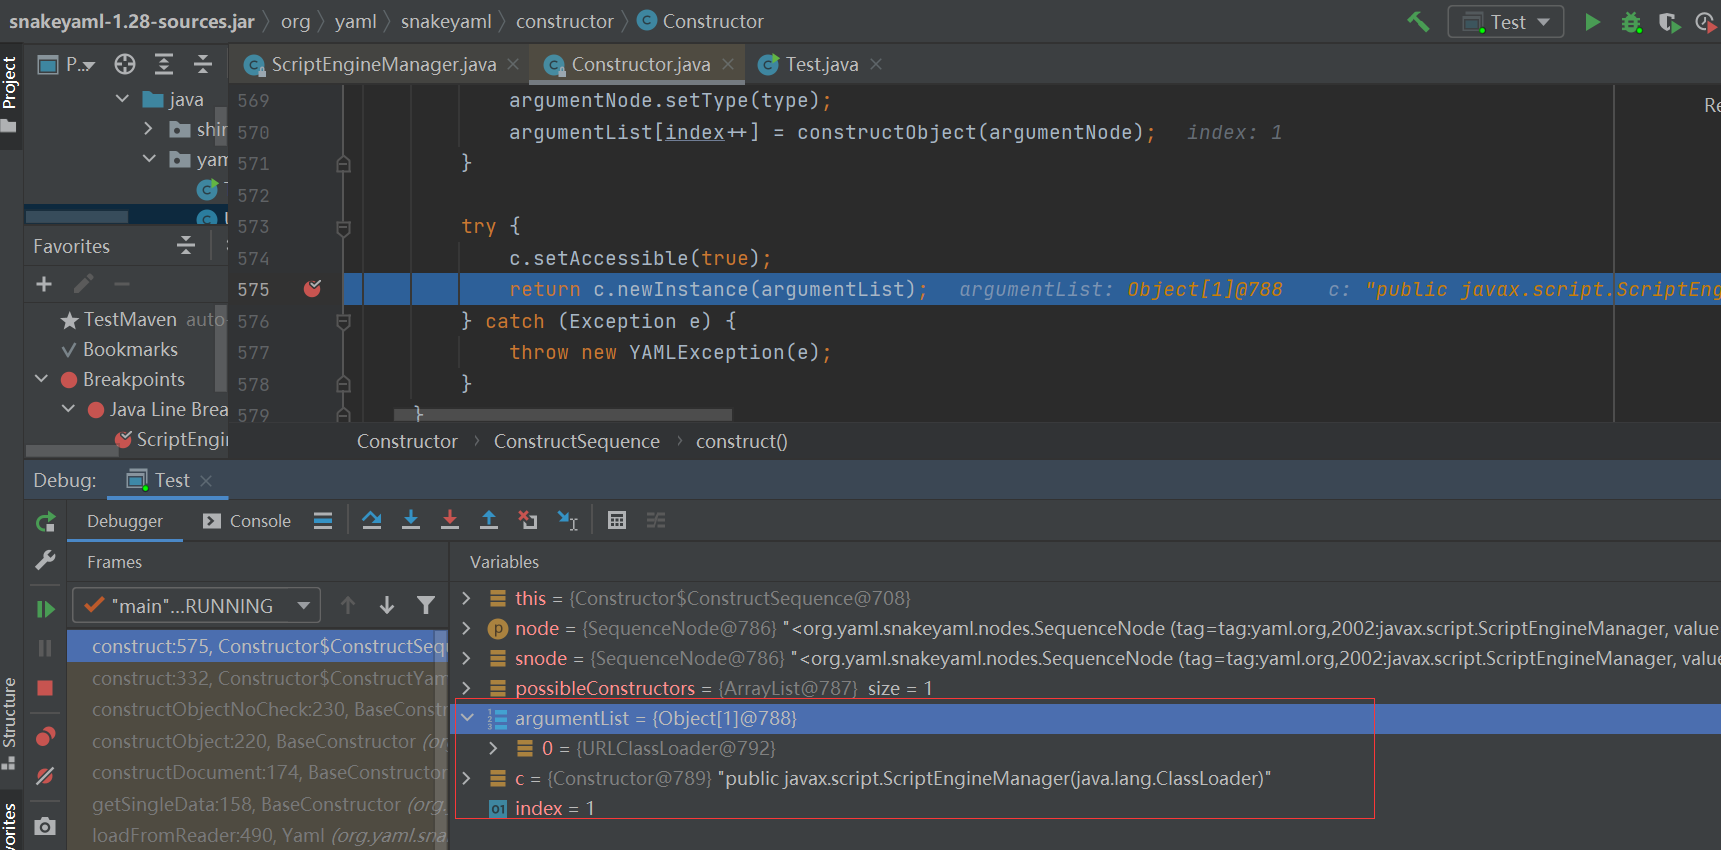1721x850 pixels.
Task: Switch to the Console tab
Action: 247,521
